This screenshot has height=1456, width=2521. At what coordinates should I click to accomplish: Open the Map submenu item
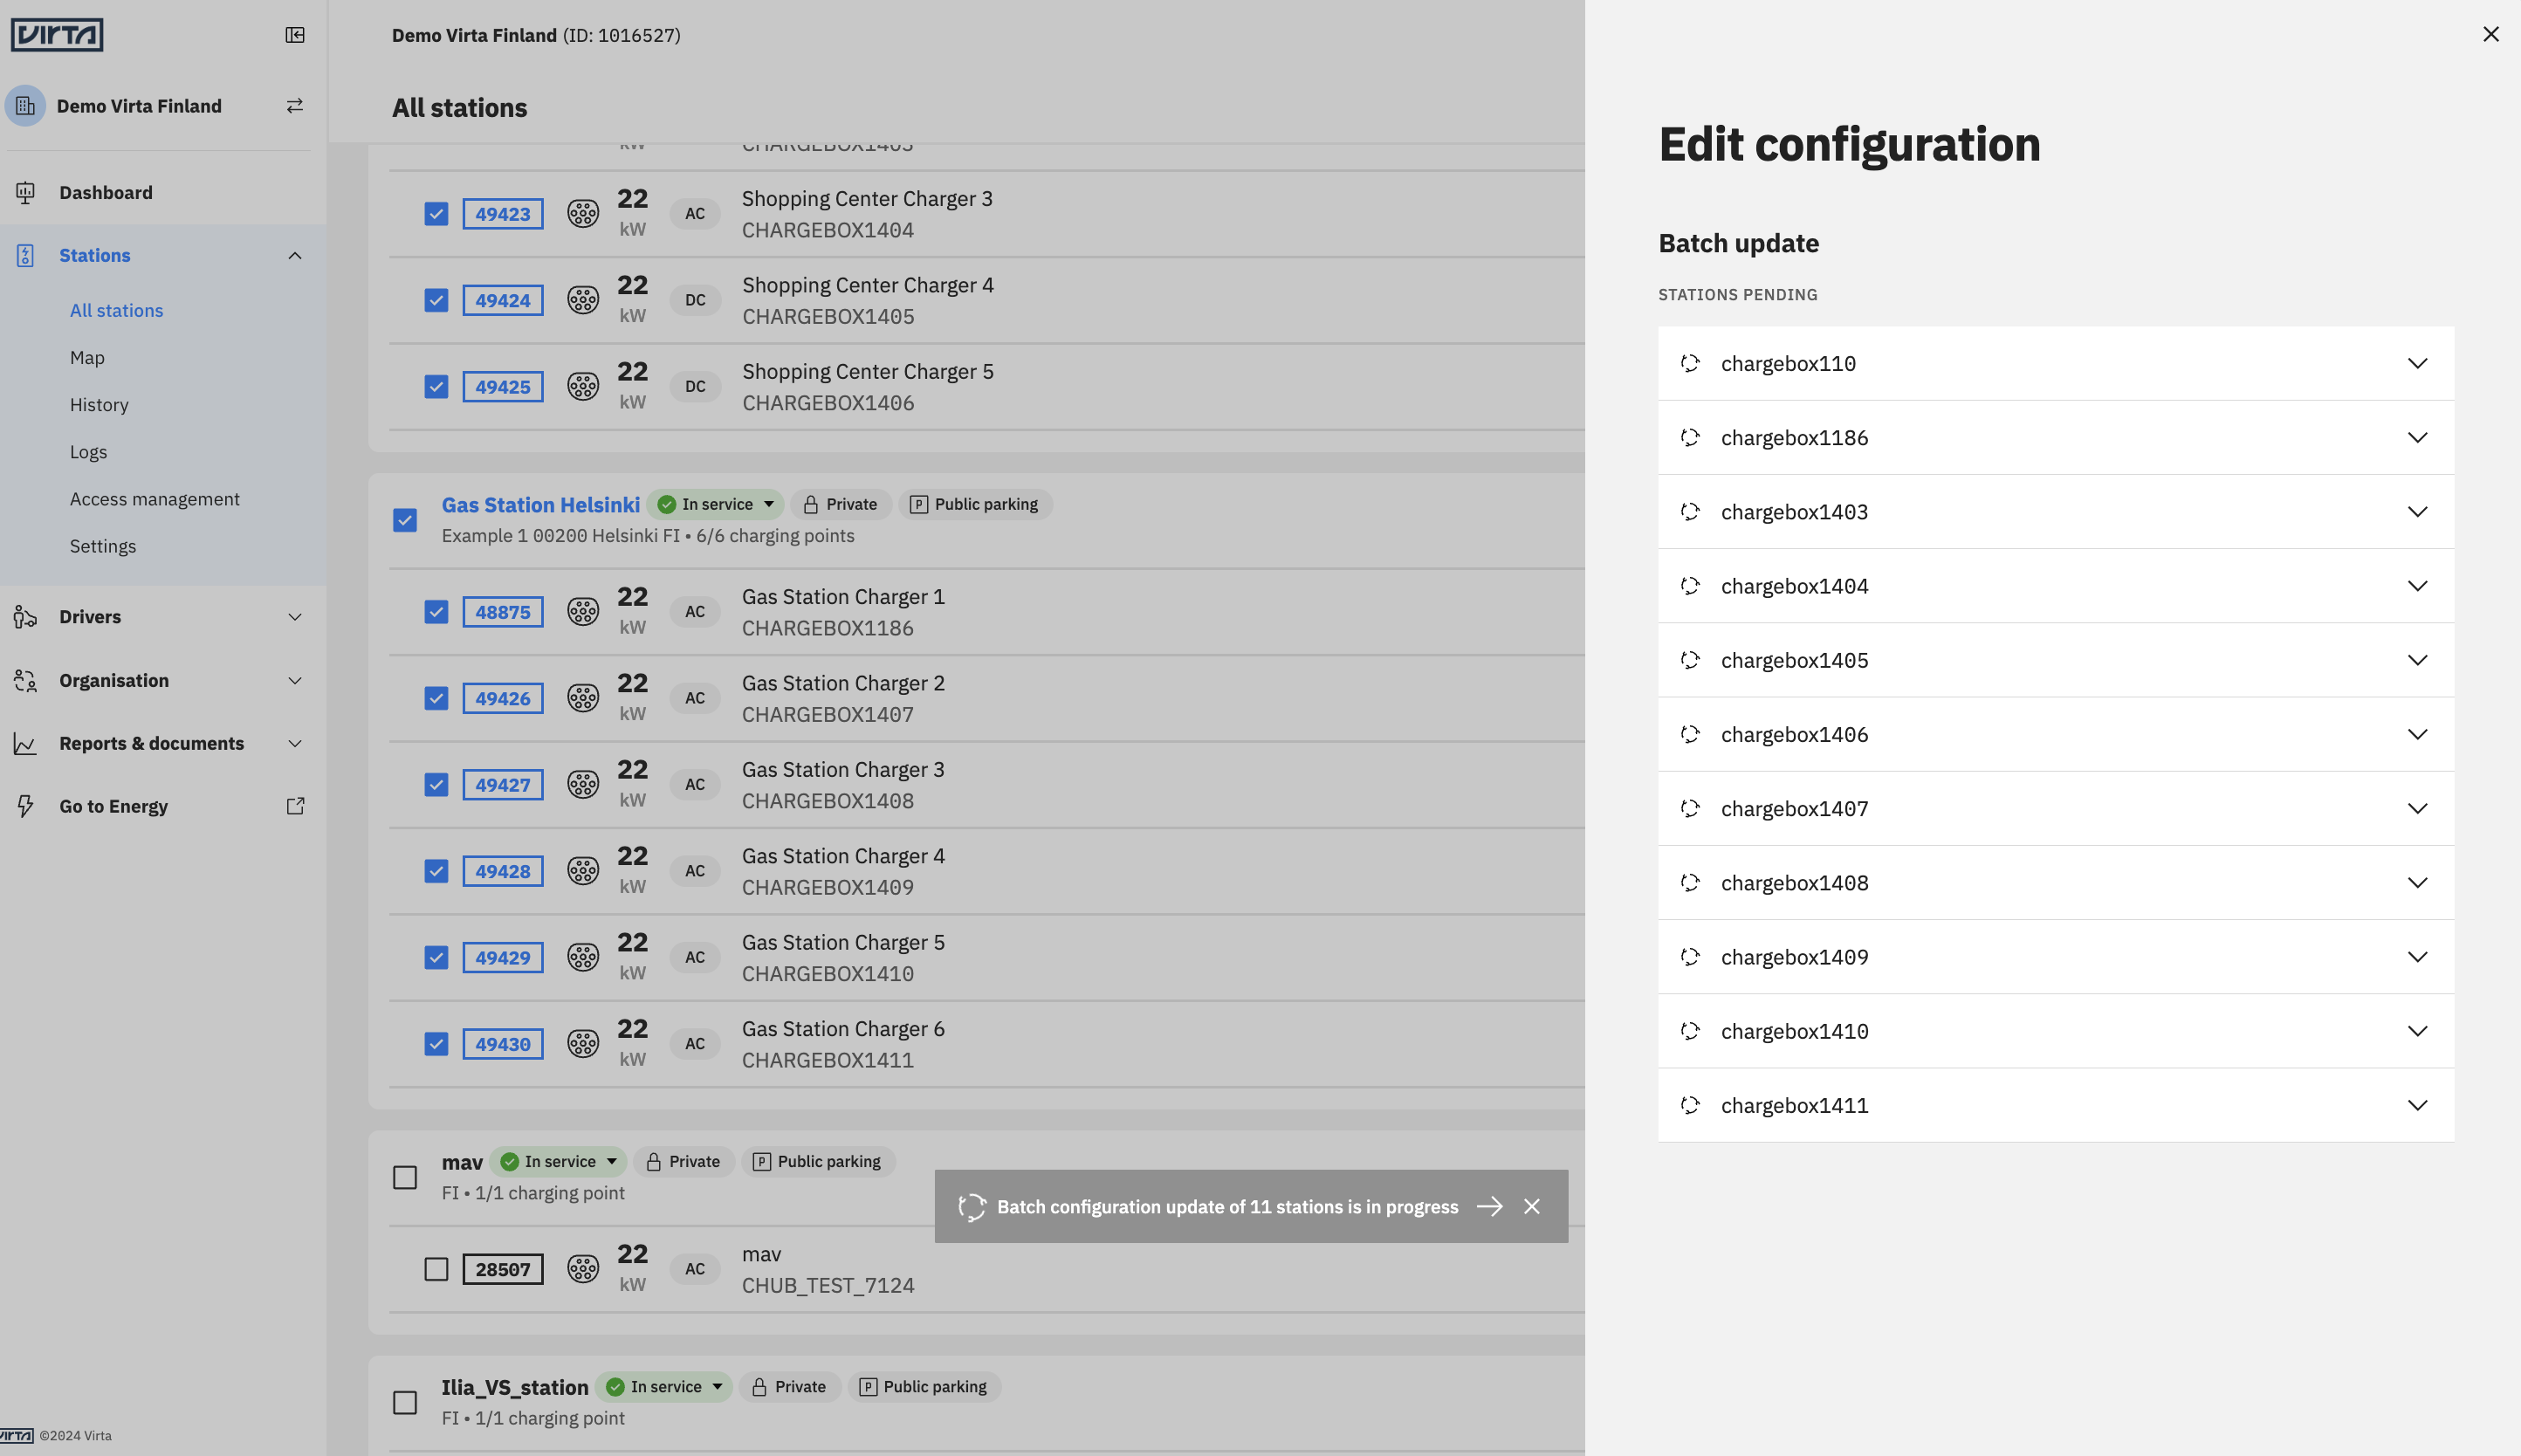[x=87, y=357]
